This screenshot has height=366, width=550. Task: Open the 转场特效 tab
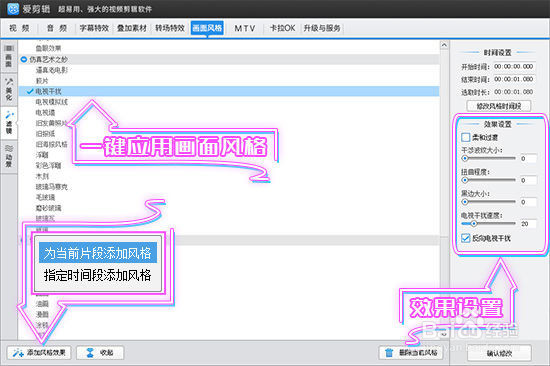170,28
